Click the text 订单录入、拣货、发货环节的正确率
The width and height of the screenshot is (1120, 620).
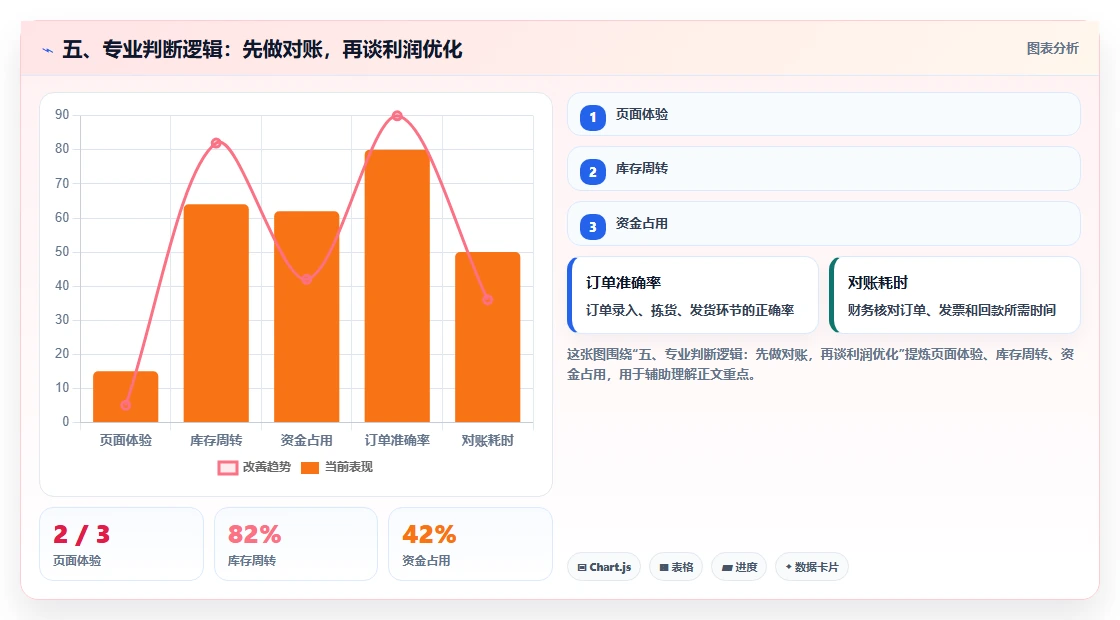coord(690,310)
